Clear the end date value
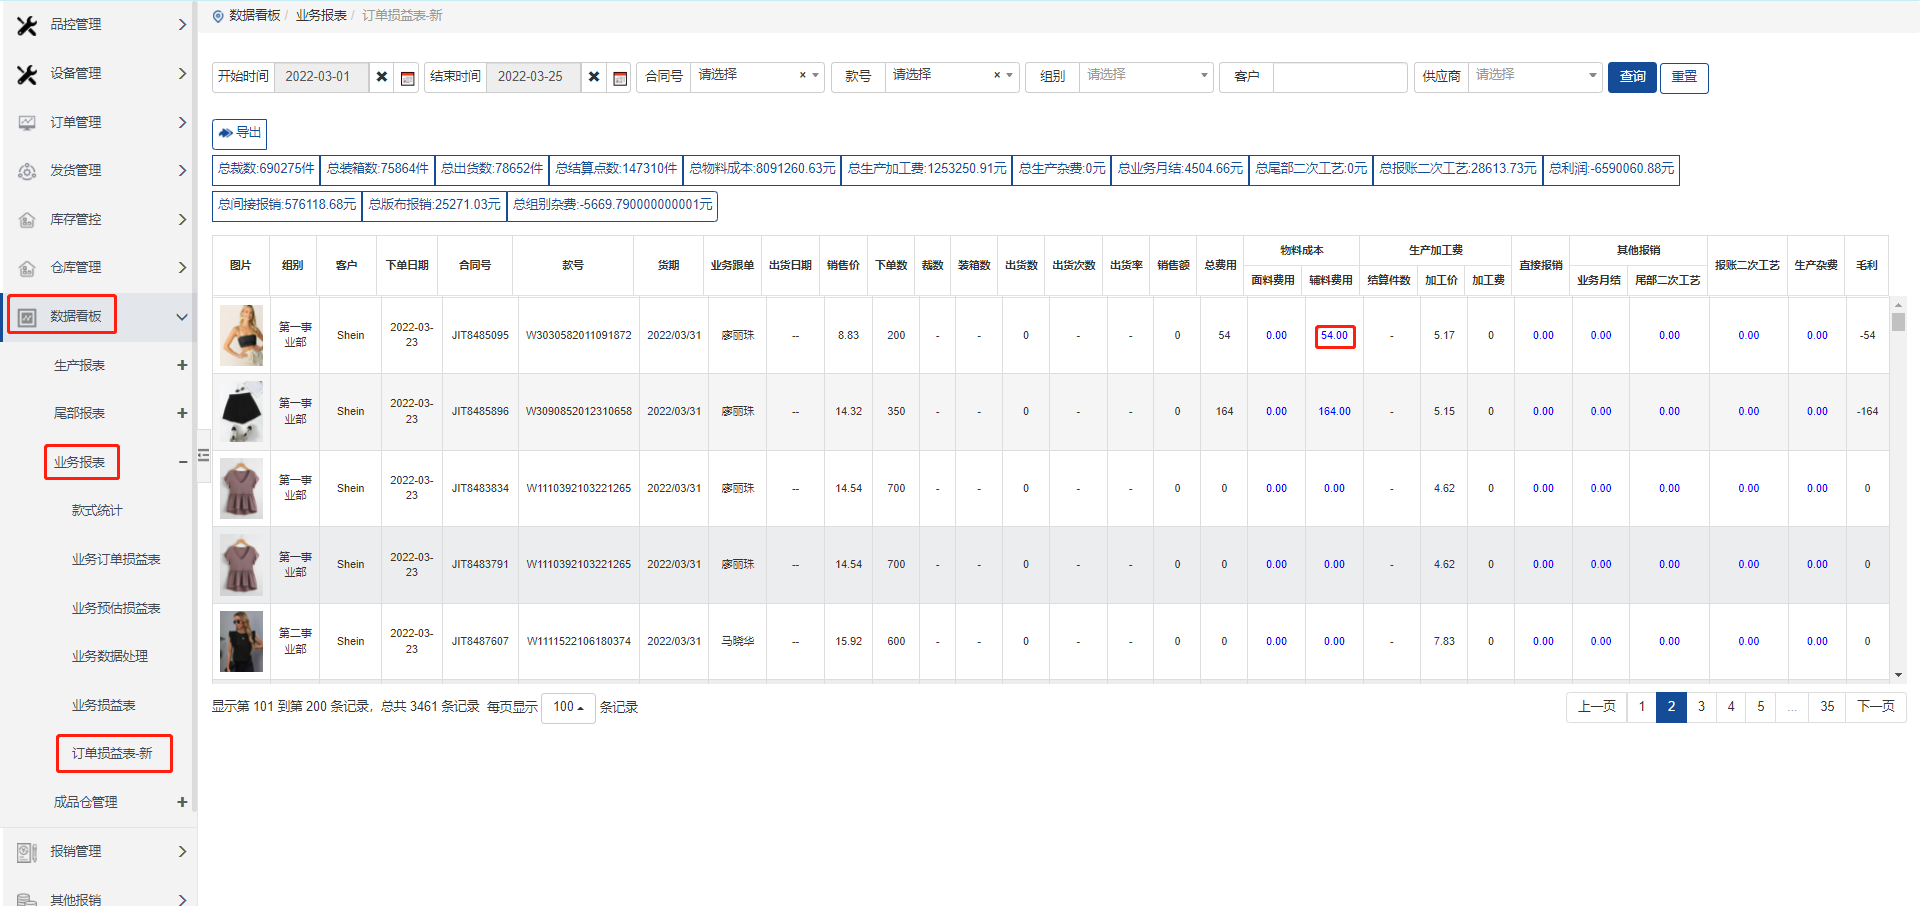The height and width of the screenshot is (906, 1920). click(x=594, y=77)
